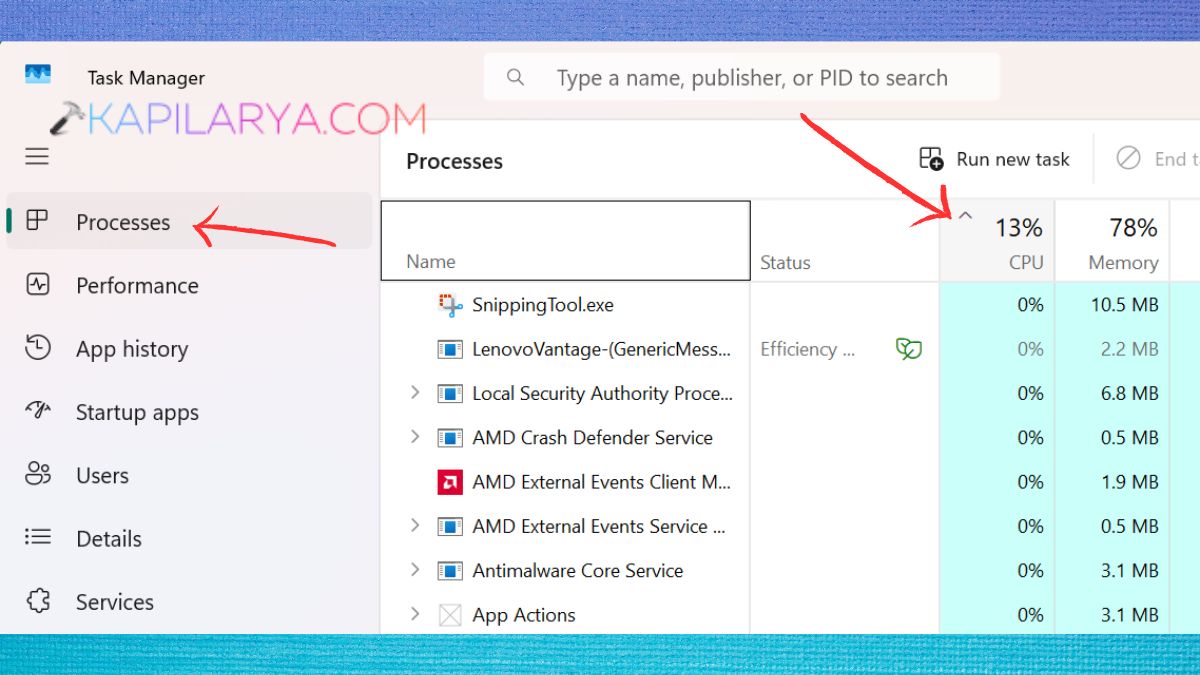Screen dimensions: 1200x675
Task: Select the Local Security Authority Proce... row
Action: tap(790, 393)
